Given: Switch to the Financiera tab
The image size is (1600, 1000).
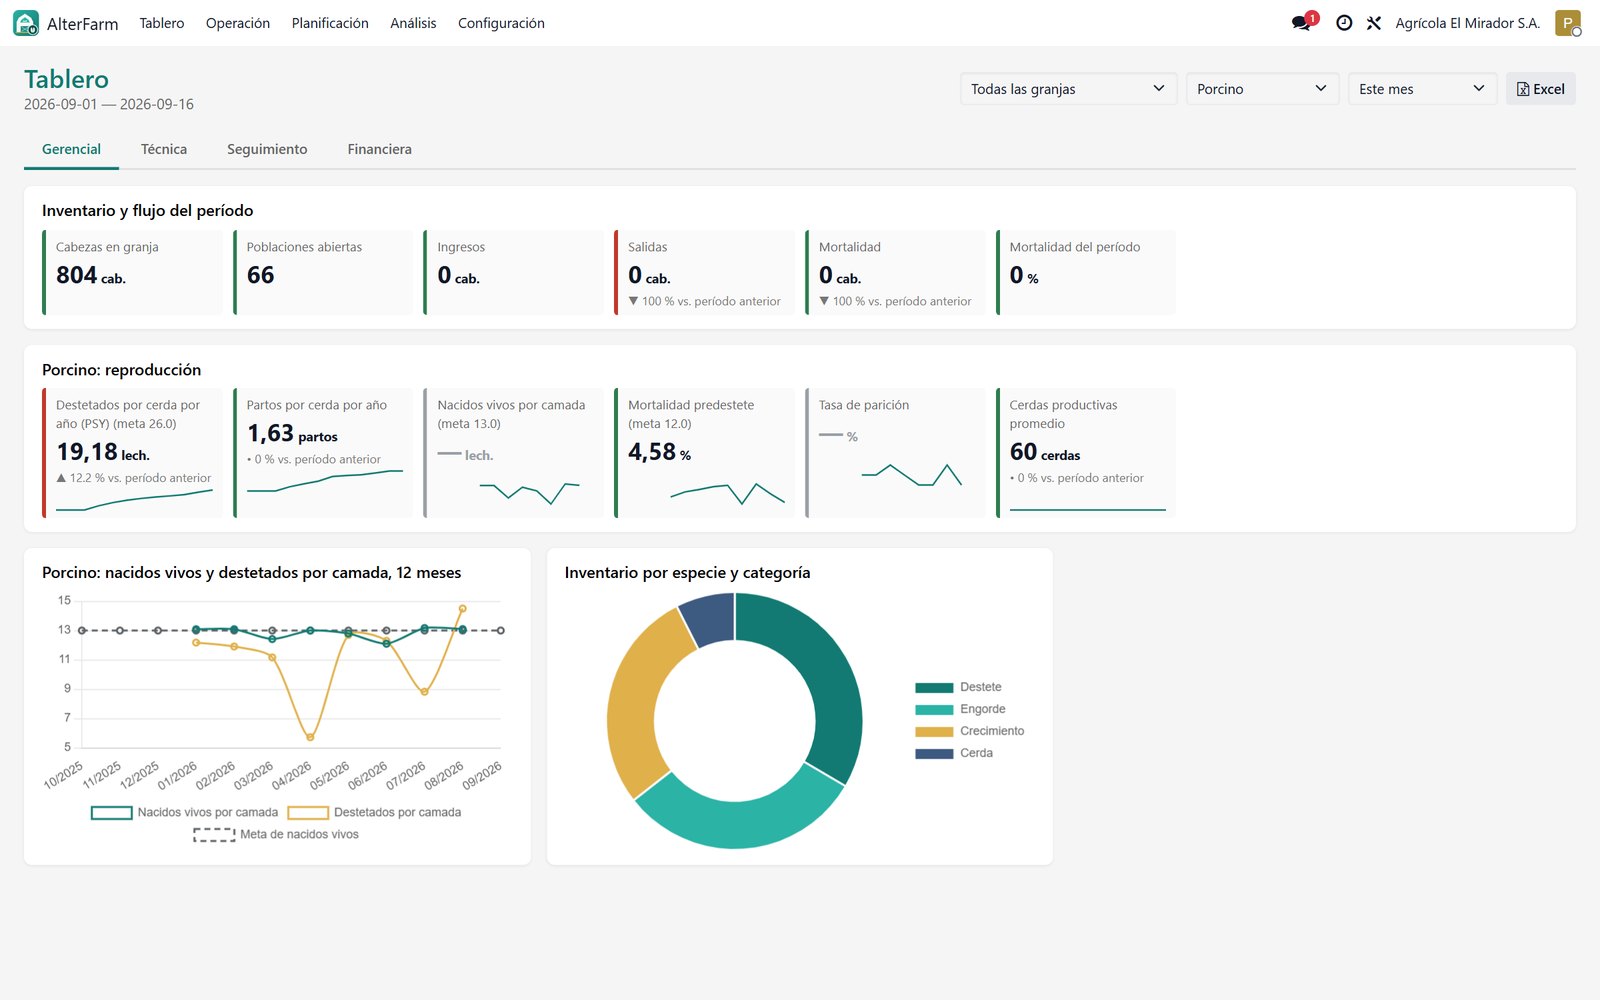Looking at the screenshot, I should 380,149.
